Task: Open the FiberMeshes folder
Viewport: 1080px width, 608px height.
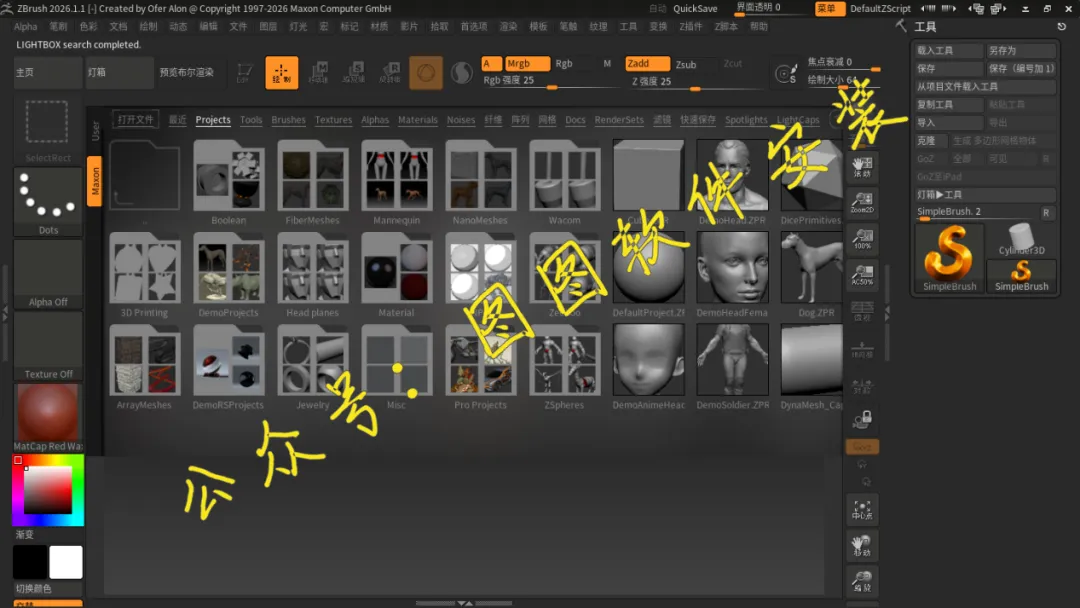Action: coord(313,182)
